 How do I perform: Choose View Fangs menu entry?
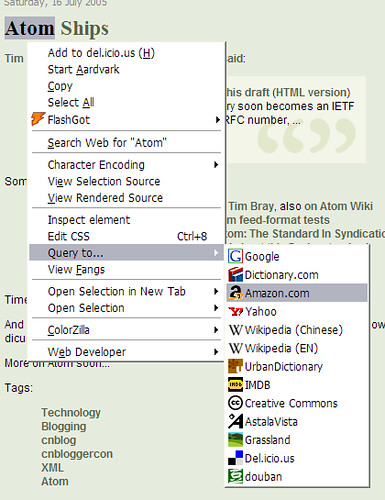pos(126,269)
